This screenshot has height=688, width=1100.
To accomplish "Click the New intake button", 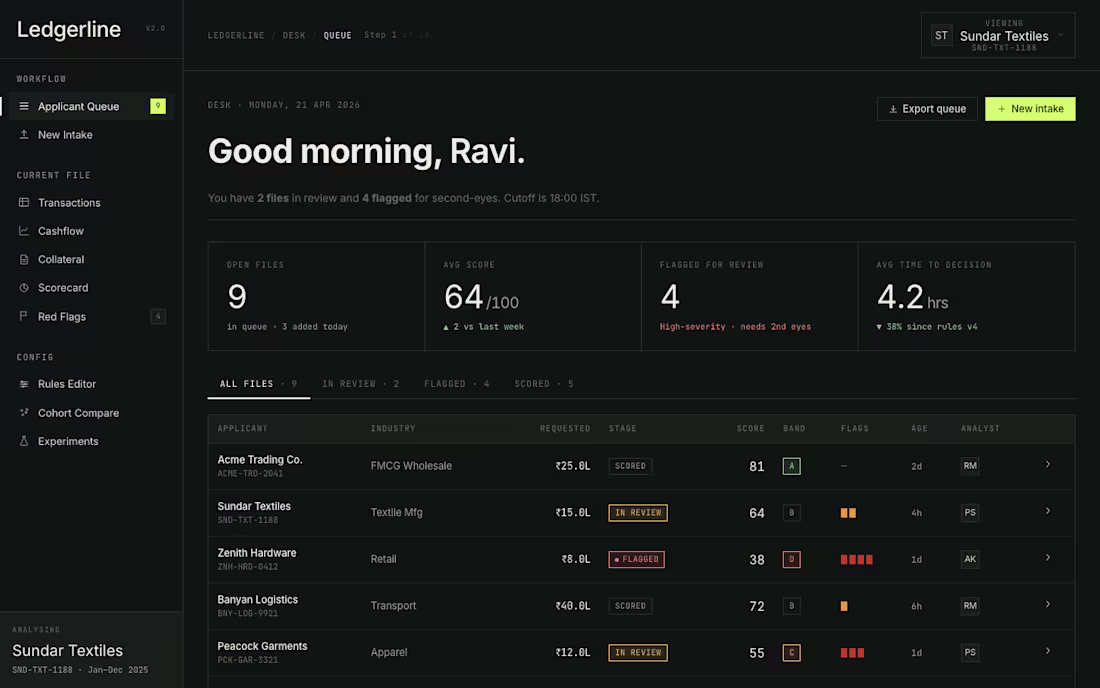I will point(1030,109).
